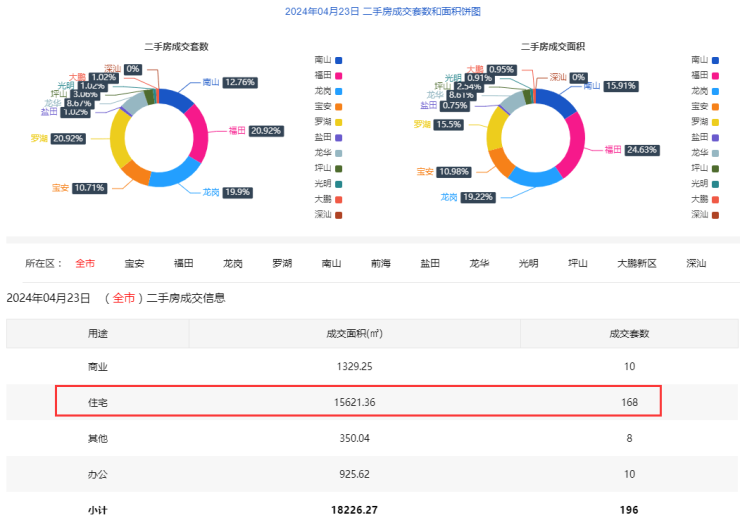
Task: Click 宝安 orange swatch in 二手房成交套数 legend
Action: pyautogui.click(x=340, y=106)
